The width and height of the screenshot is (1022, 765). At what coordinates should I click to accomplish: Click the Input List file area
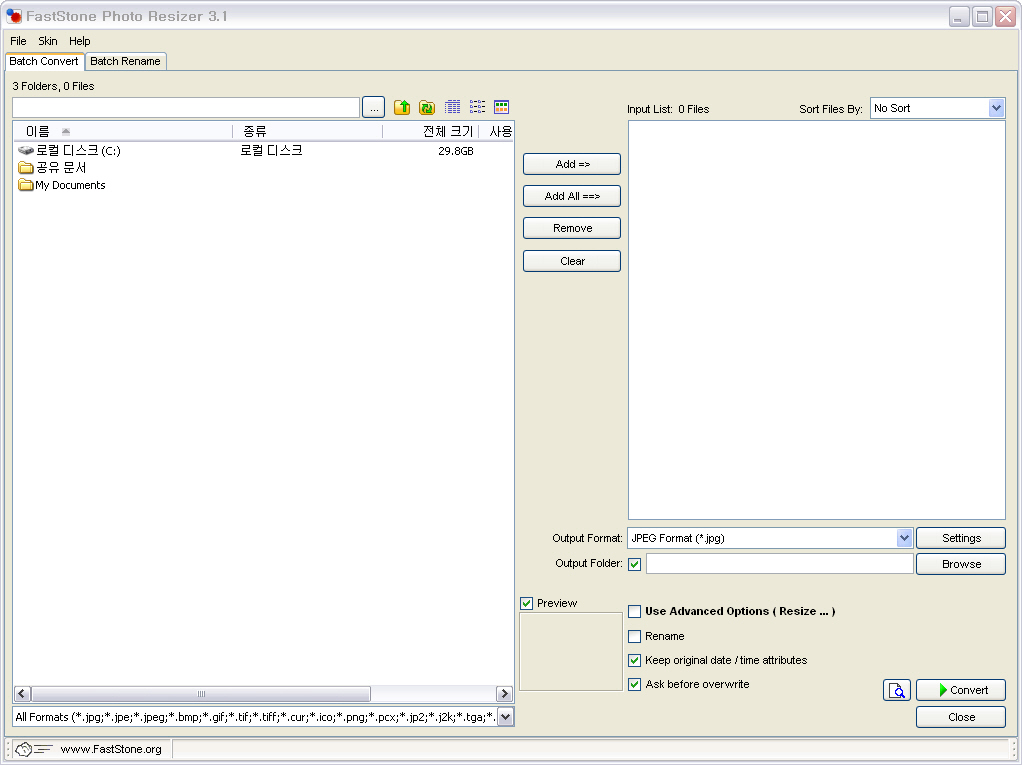coord(817,320)
